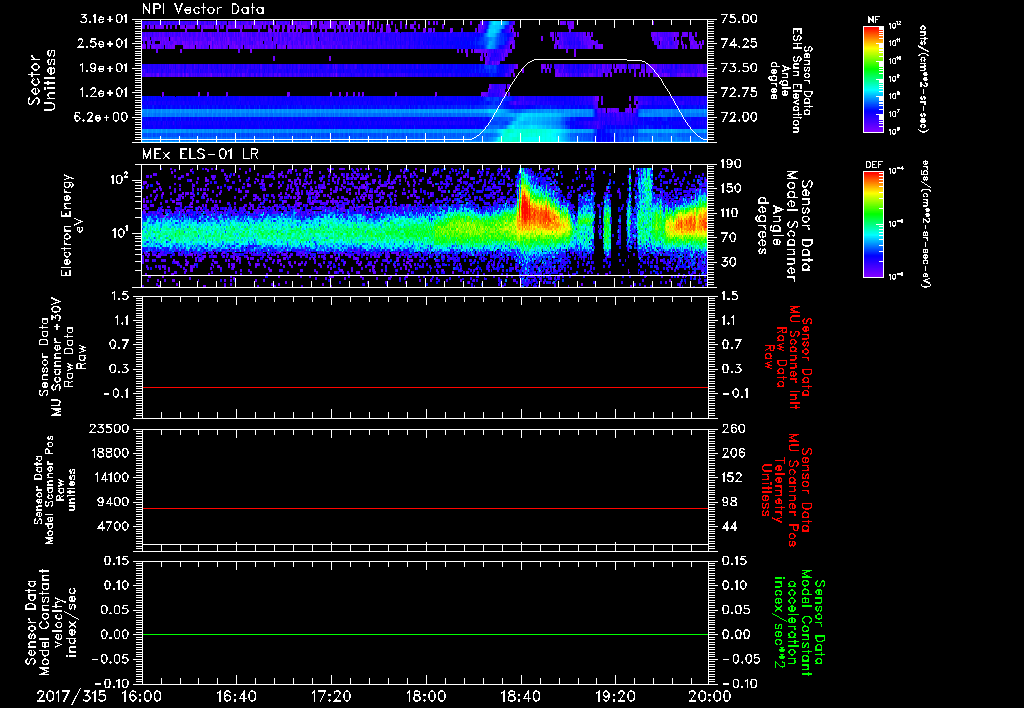
Task: Click the NPI Vector Data panel title
Action: pos(203,9)
